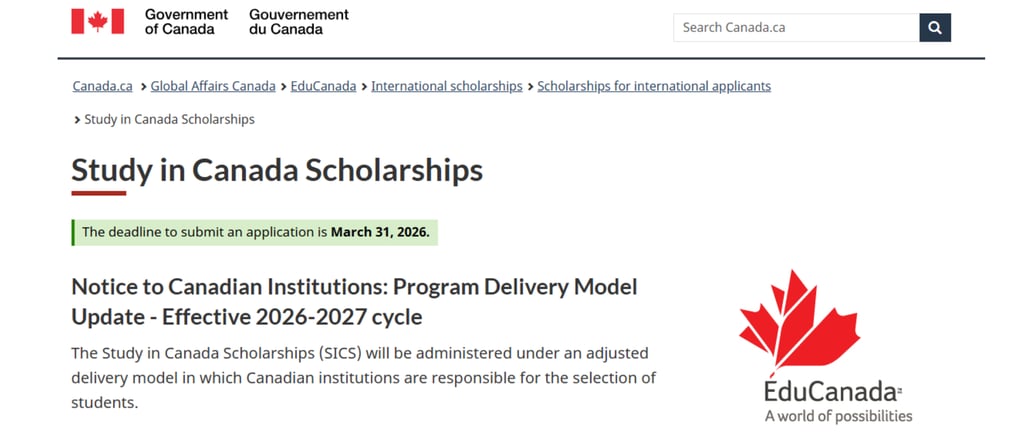
Task: Go to Global Affairs Canada breadcrumb
Action: pos(213,86)
